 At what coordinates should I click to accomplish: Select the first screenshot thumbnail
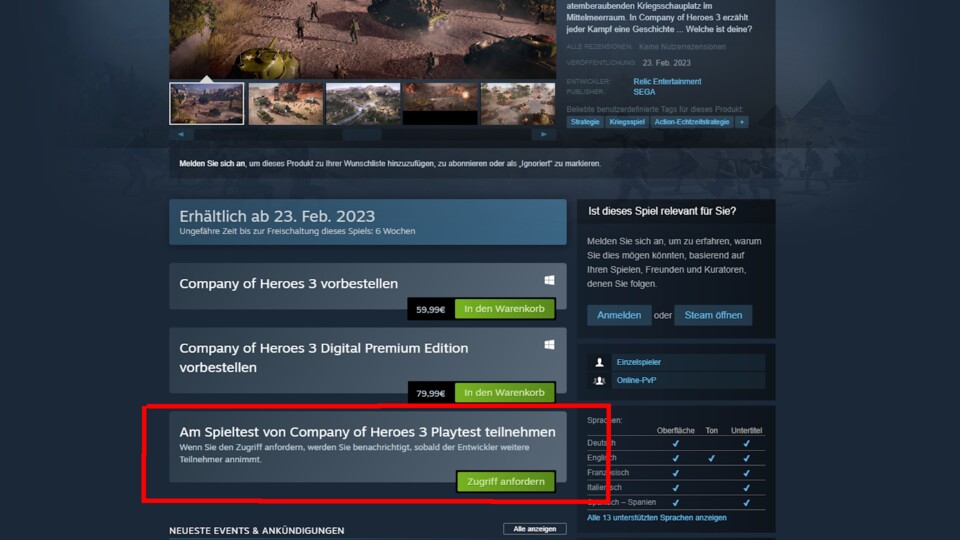coord(206,103)
